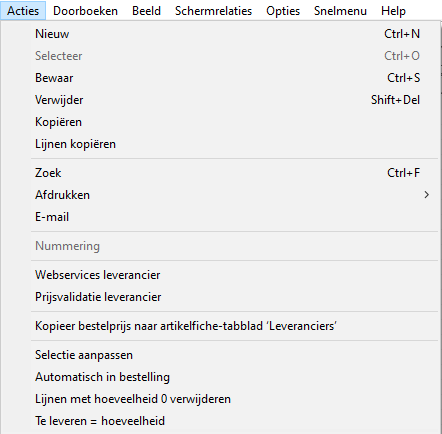Open the Doorboeken menu
The image size is (442, 434).
click(x=85, y=11)
